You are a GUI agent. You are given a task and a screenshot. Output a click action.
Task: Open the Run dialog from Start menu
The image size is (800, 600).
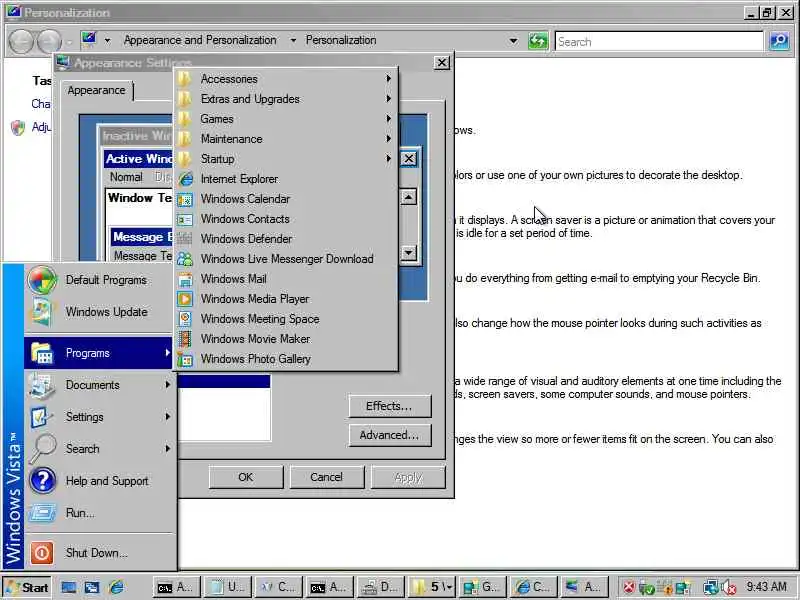pos(99,512)
